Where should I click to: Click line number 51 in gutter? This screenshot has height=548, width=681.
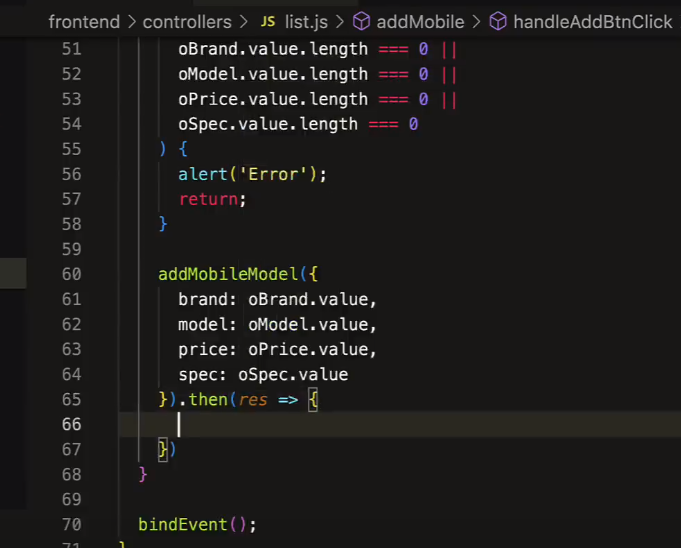click(x=72, y=49)
